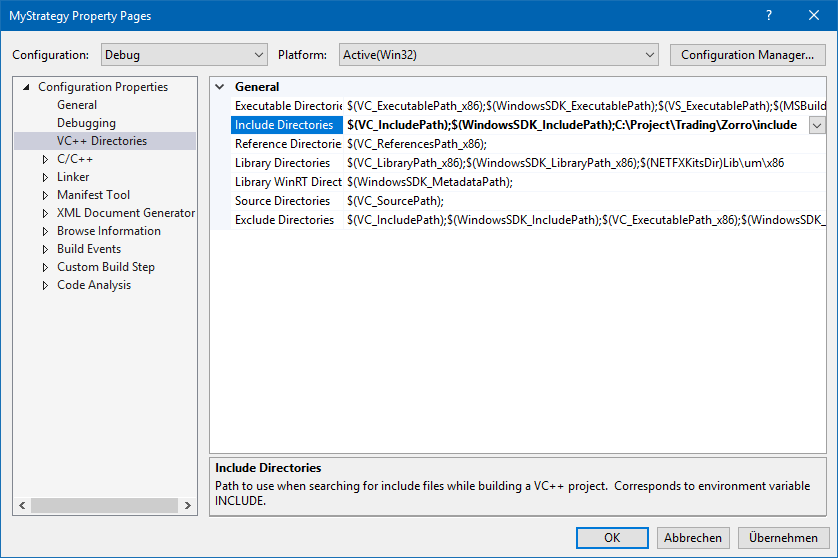Click the Abbrechen button
Screen dimensions: 838x558
692,538
